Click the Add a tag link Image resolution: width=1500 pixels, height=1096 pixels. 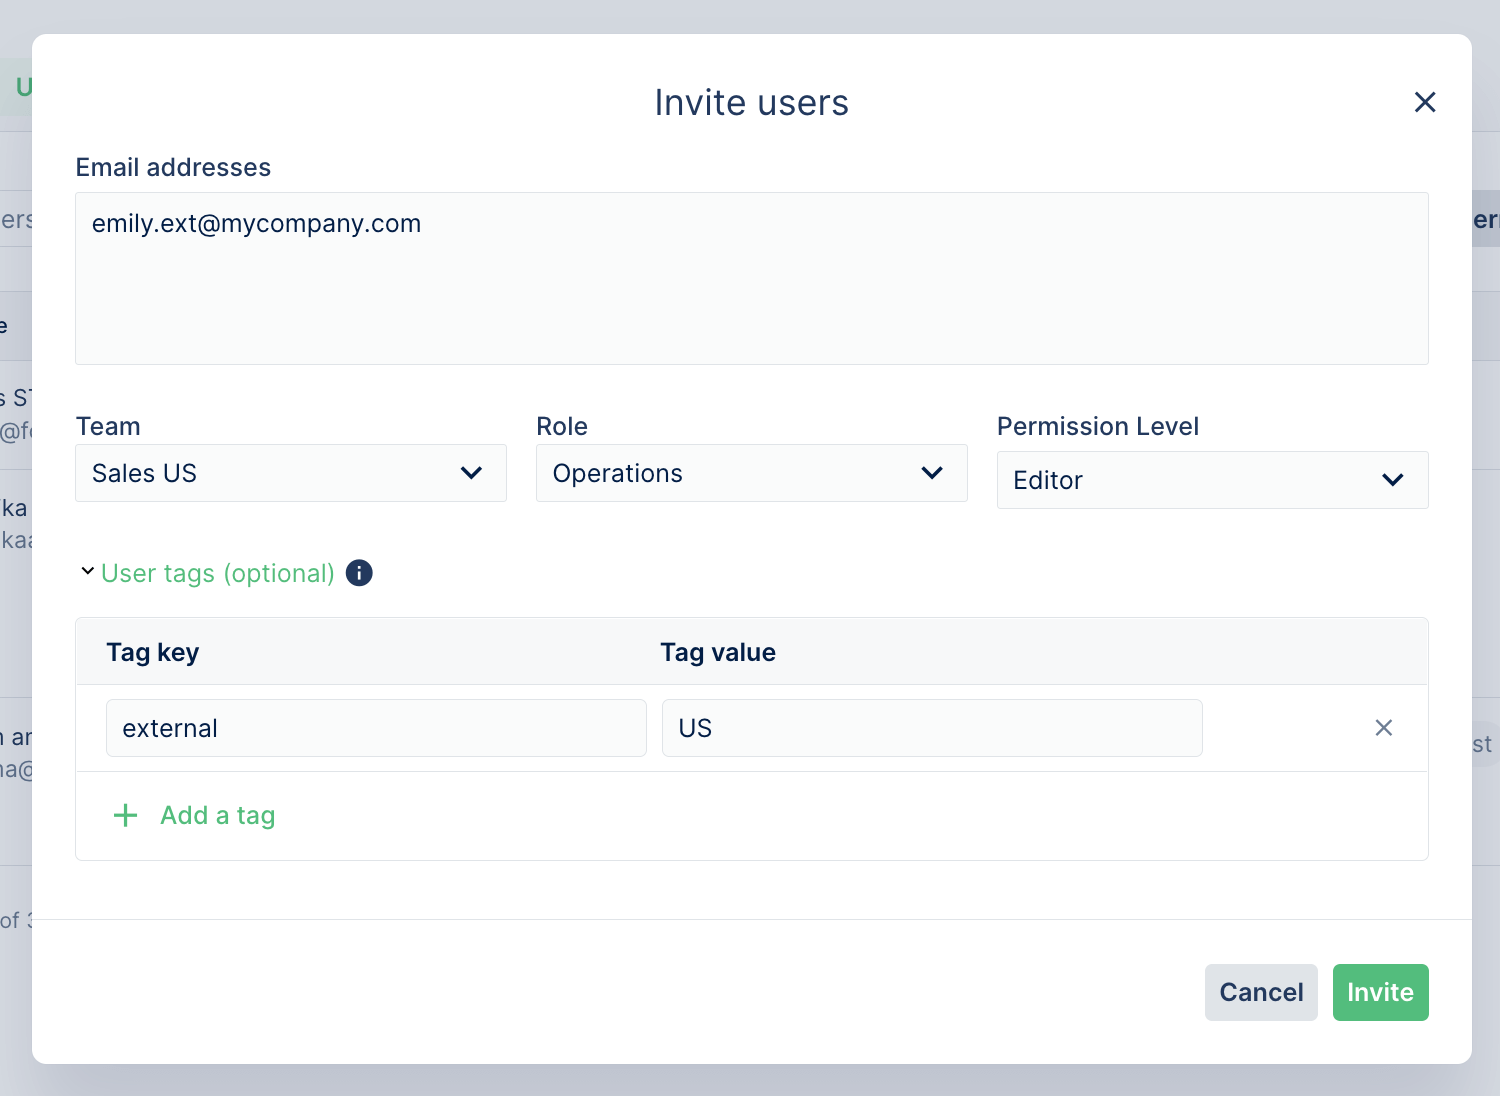point(218,816)
